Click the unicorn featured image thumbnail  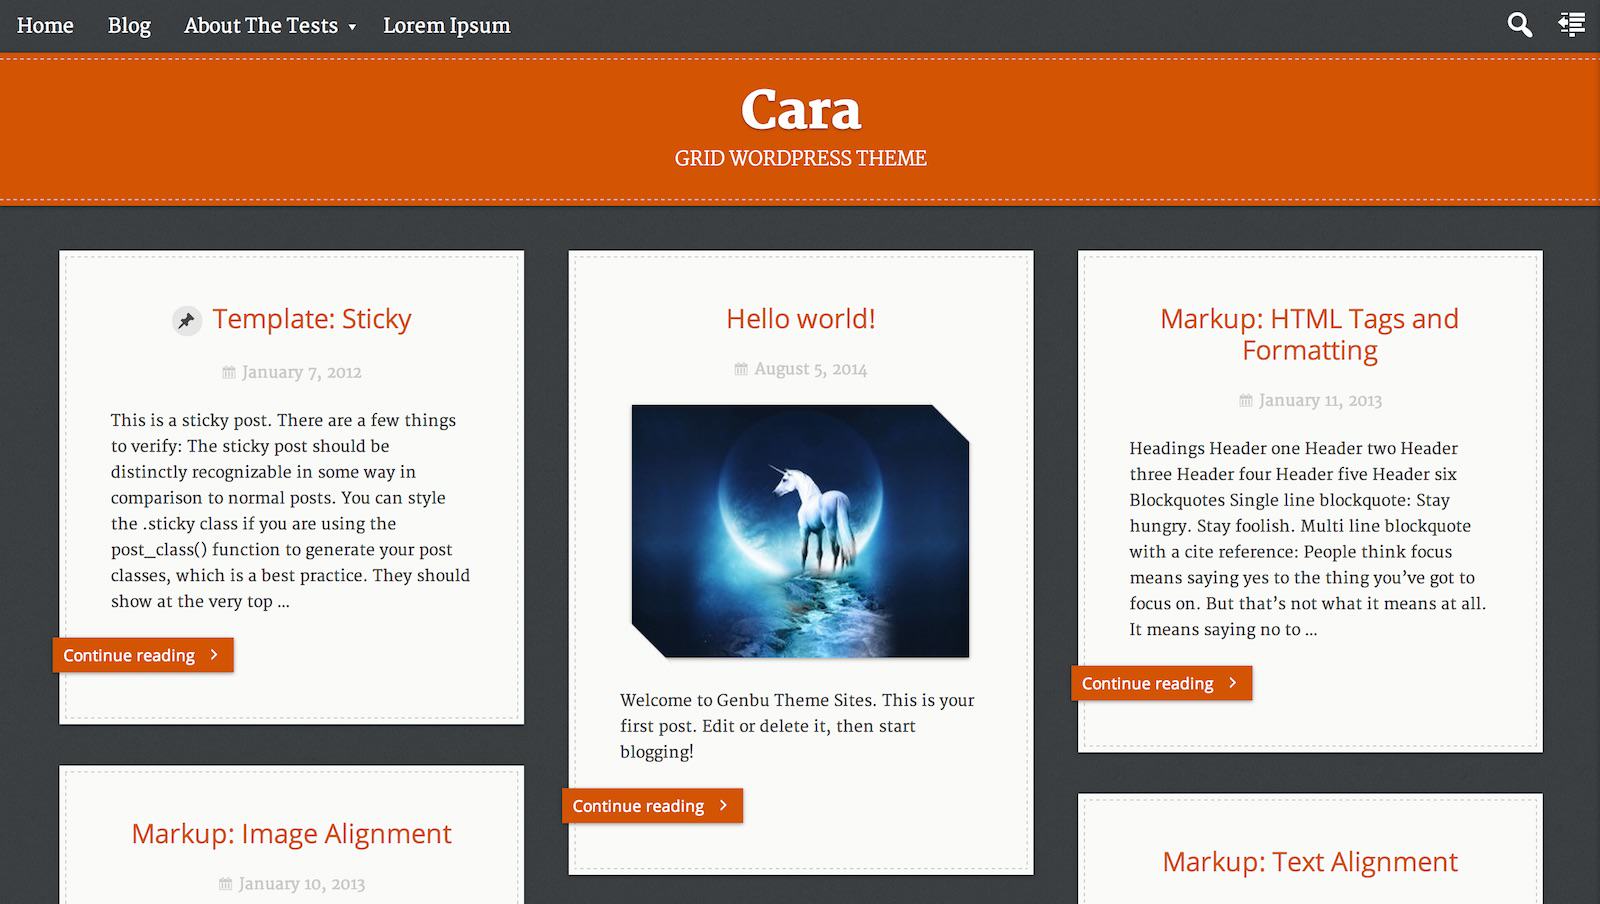(x=800, y=531)
